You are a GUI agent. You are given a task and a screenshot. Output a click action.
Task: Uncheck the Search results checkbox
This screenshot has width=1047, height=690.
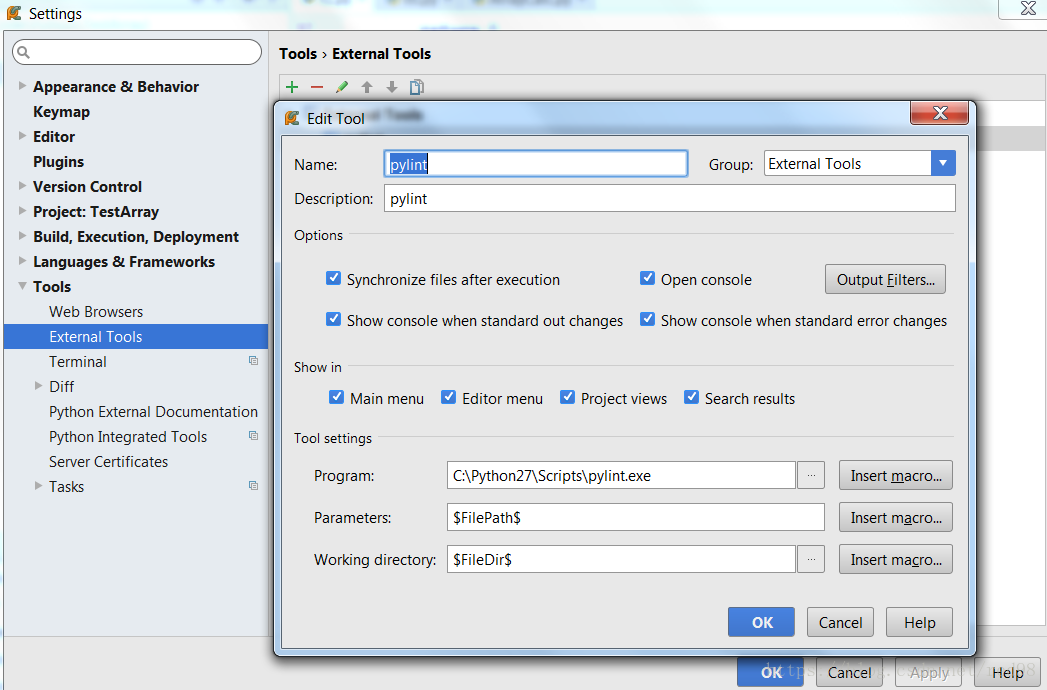[692, 397]
